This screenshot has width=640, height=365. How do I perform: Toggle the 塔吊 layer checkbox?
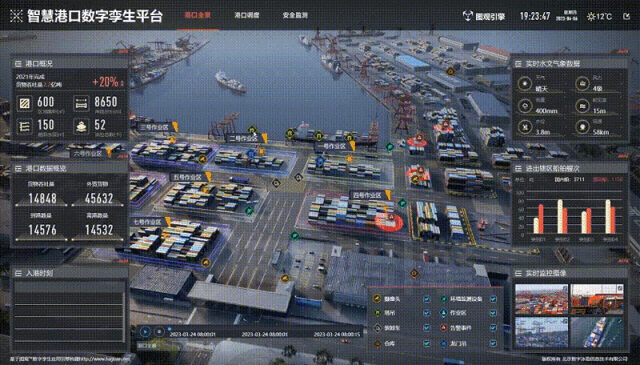point(427,313)
